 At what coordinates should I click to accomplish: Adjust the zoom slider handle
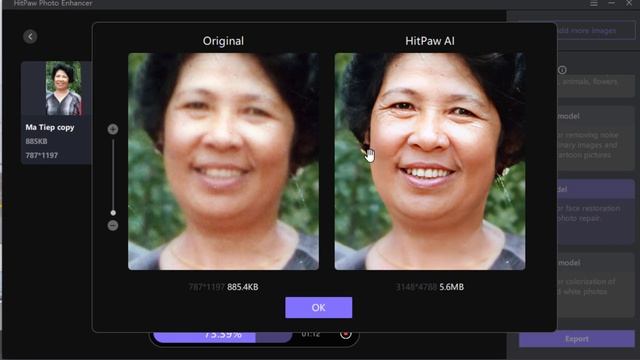113,213
